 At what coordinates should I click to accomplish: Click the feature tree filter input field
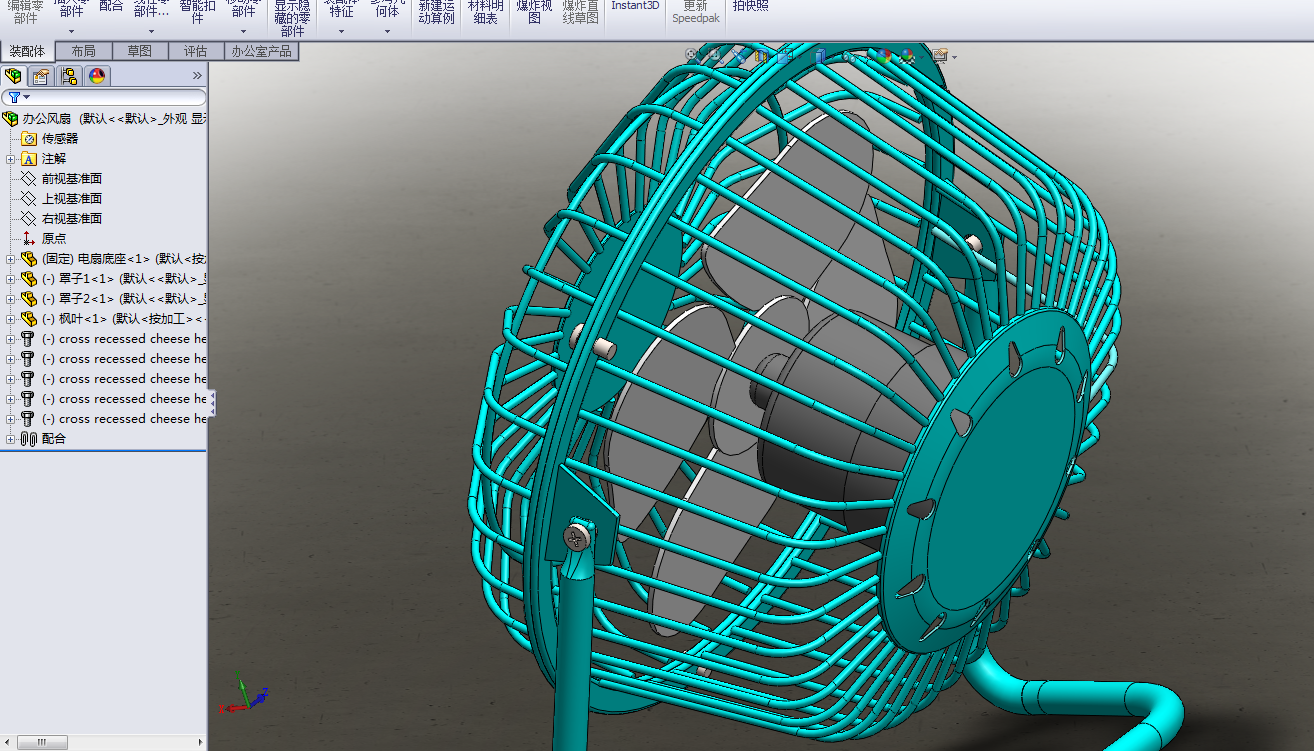tap(103, 97)
